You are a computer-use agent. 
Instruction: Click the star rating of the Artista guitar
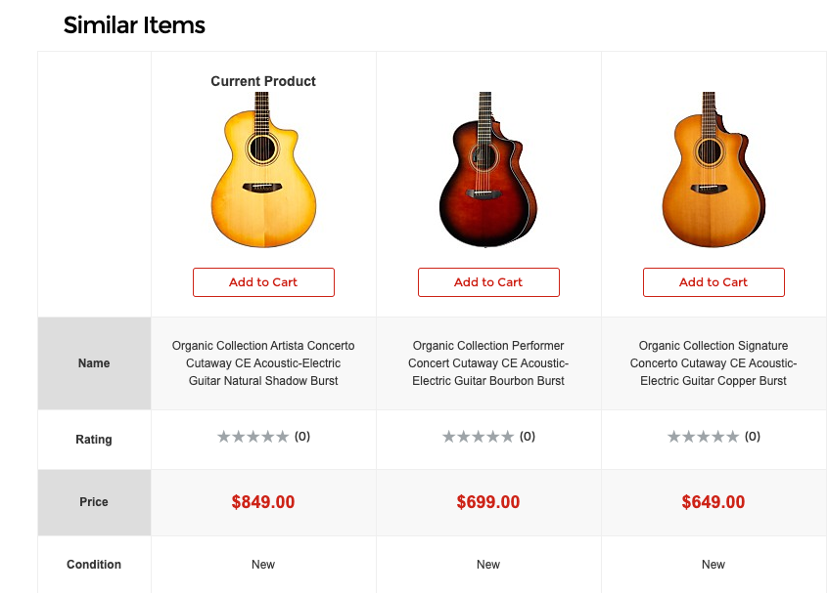253,437
